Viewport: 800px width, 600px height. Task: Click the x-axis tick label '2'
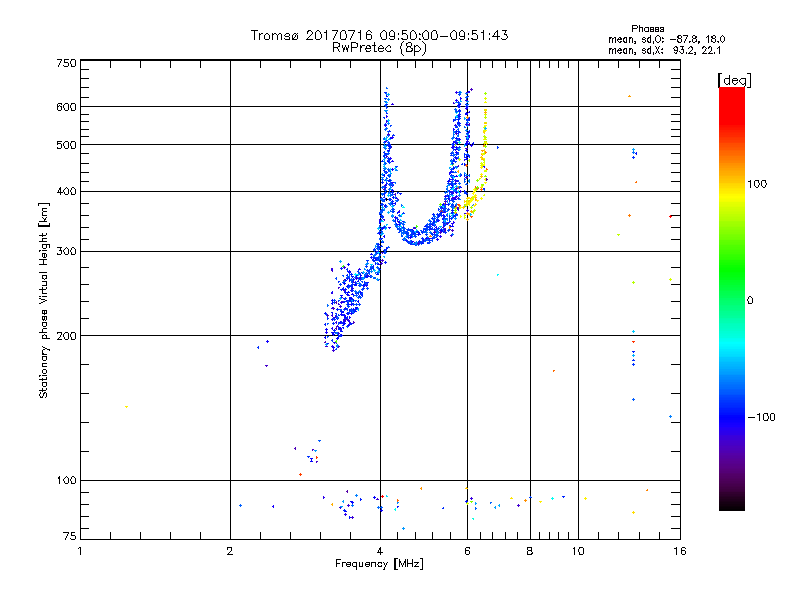click(x=230, y=551)
